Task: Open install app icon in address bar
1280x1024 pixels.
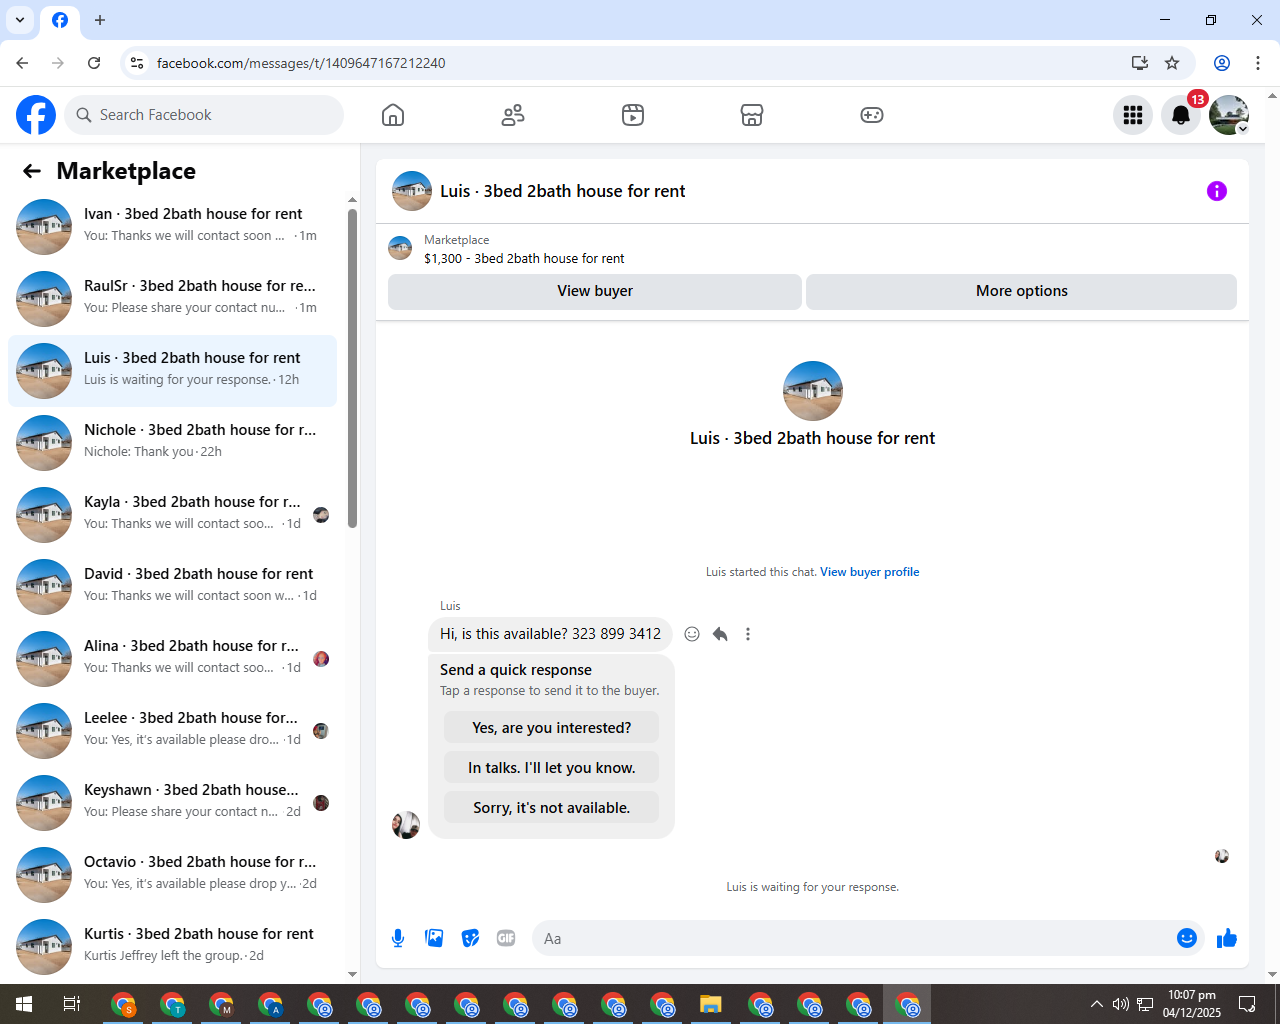Action: 1140,63
